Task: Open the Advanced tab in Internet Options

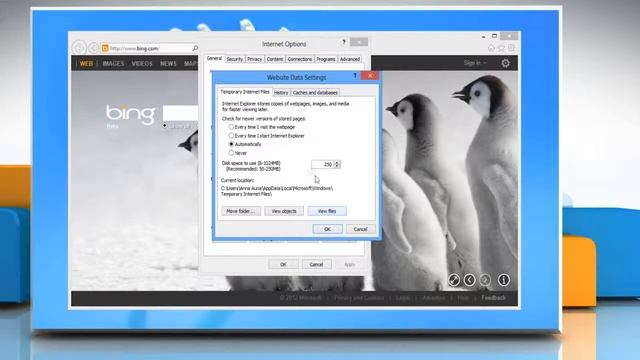Action: point(350,59)
